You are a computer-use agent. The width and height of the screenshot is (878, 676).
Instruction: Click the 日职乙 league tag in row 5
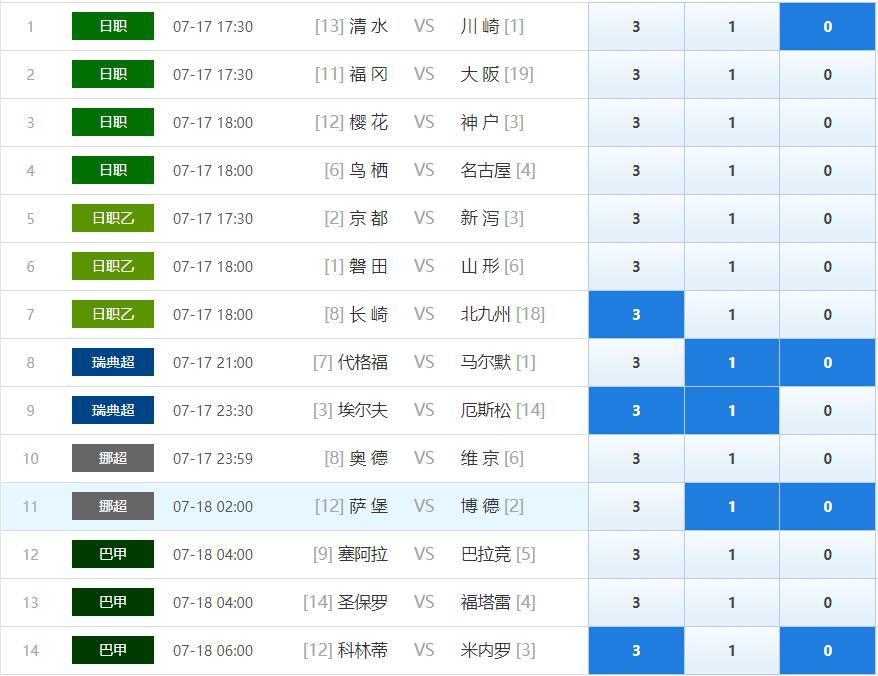(x=113, y=219)
